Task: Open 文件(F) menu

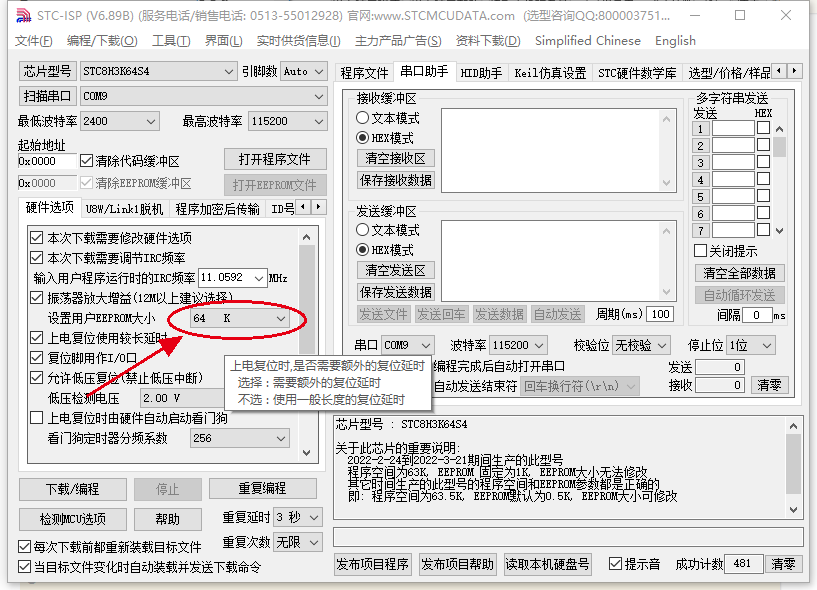Action: coord(33,41)
